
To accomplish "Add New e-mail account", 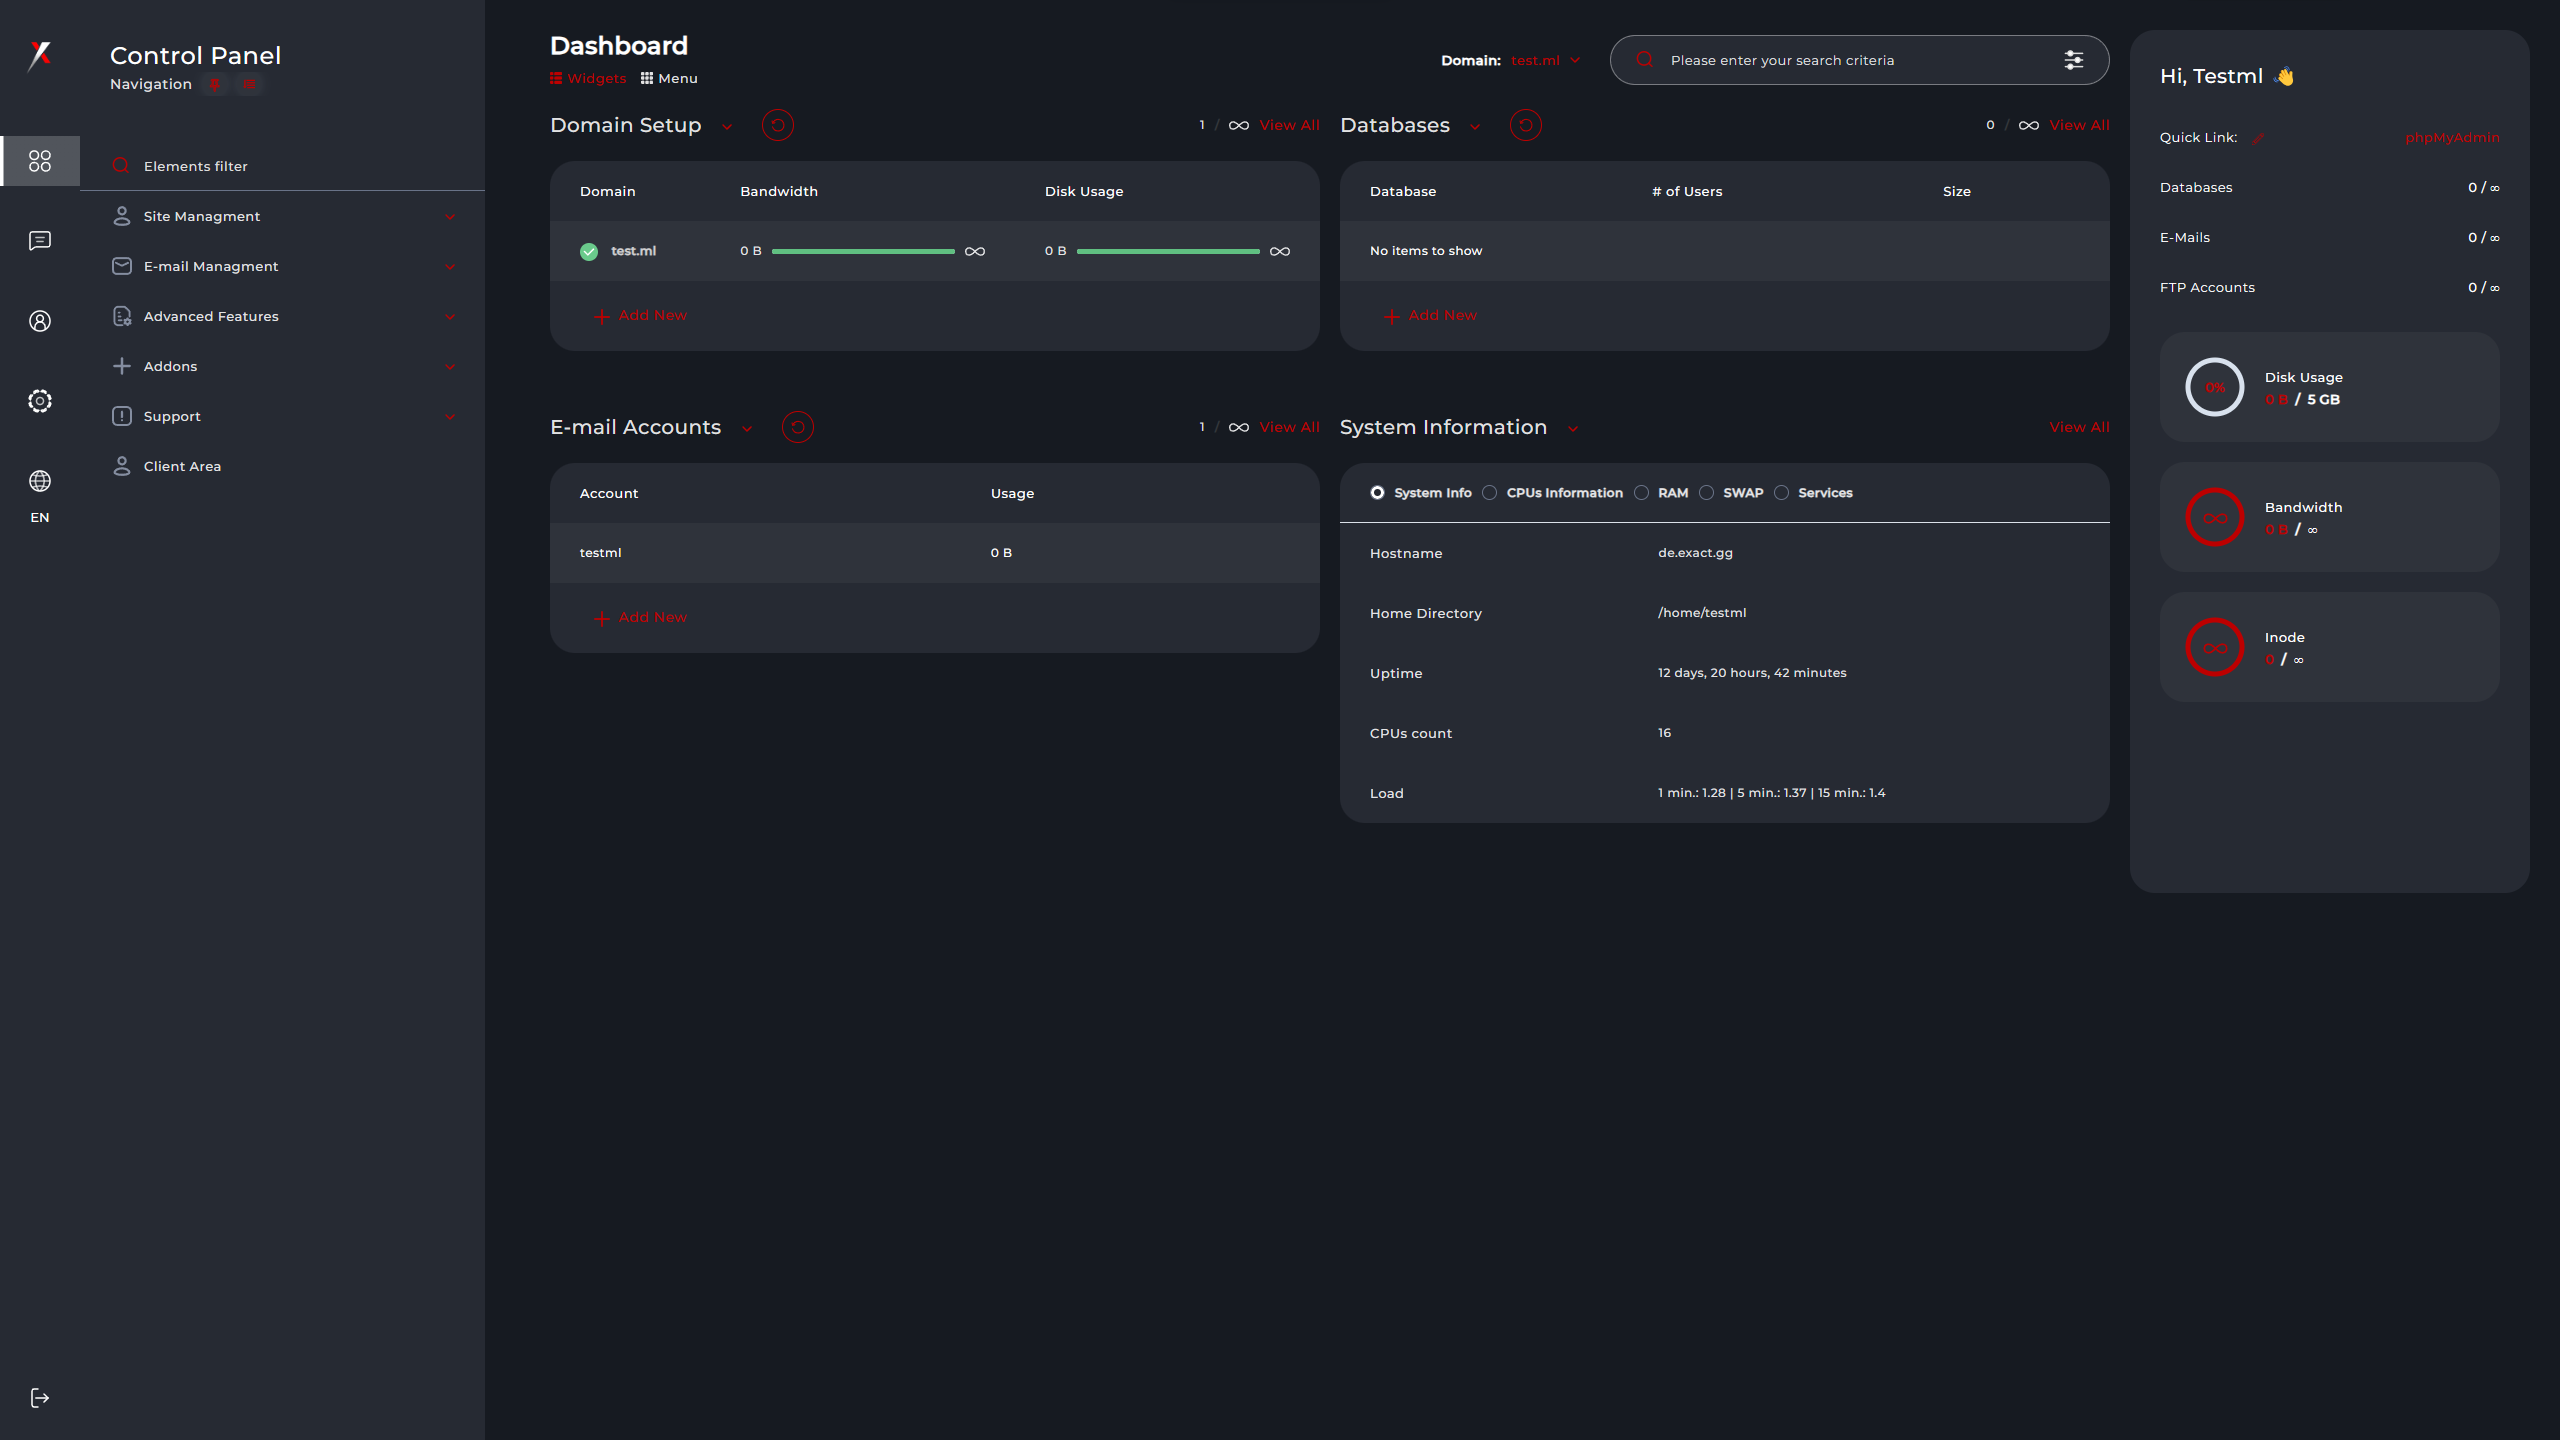I will [640, 618].
